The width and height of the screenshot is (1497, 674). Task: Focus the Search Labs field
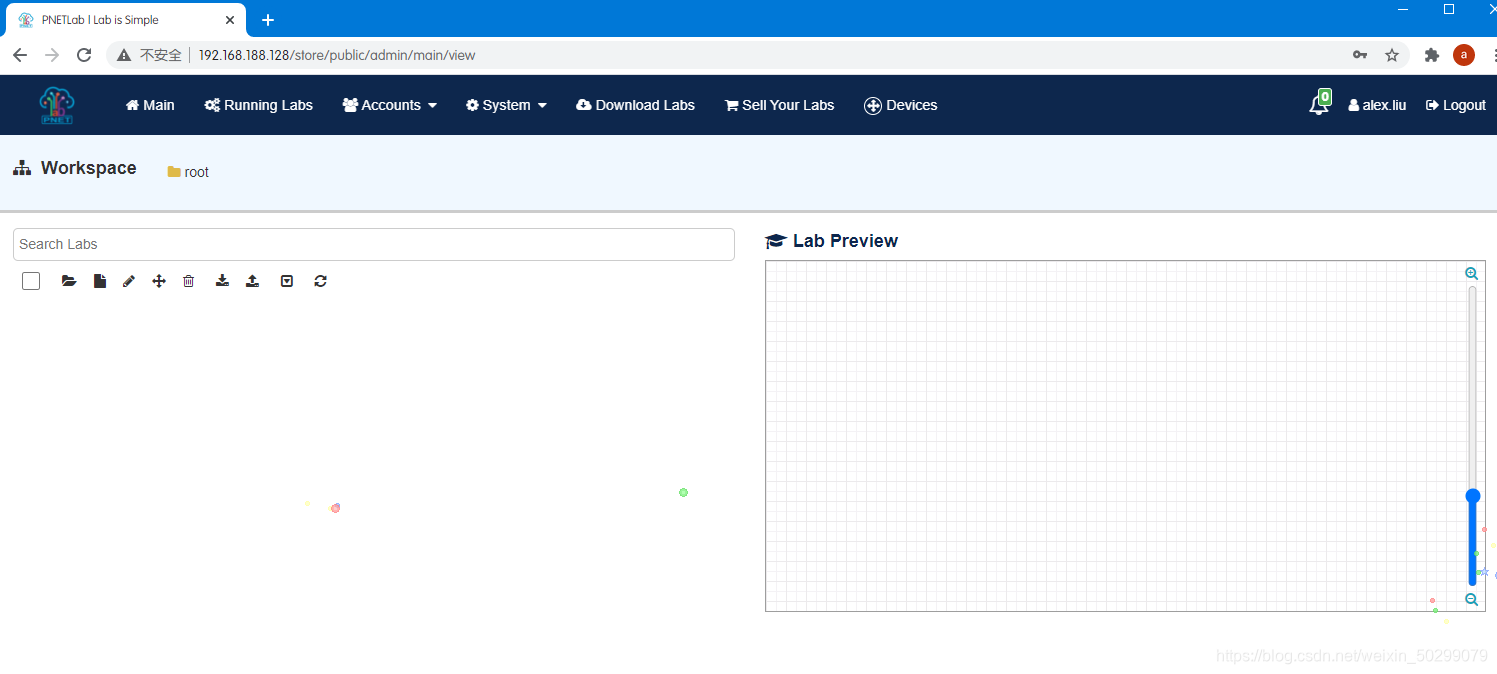click(374, 244)
